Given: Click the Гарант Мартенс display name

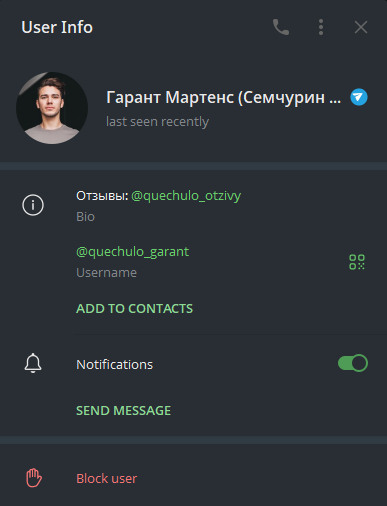Looking at the screenshot, I should 223,98.
